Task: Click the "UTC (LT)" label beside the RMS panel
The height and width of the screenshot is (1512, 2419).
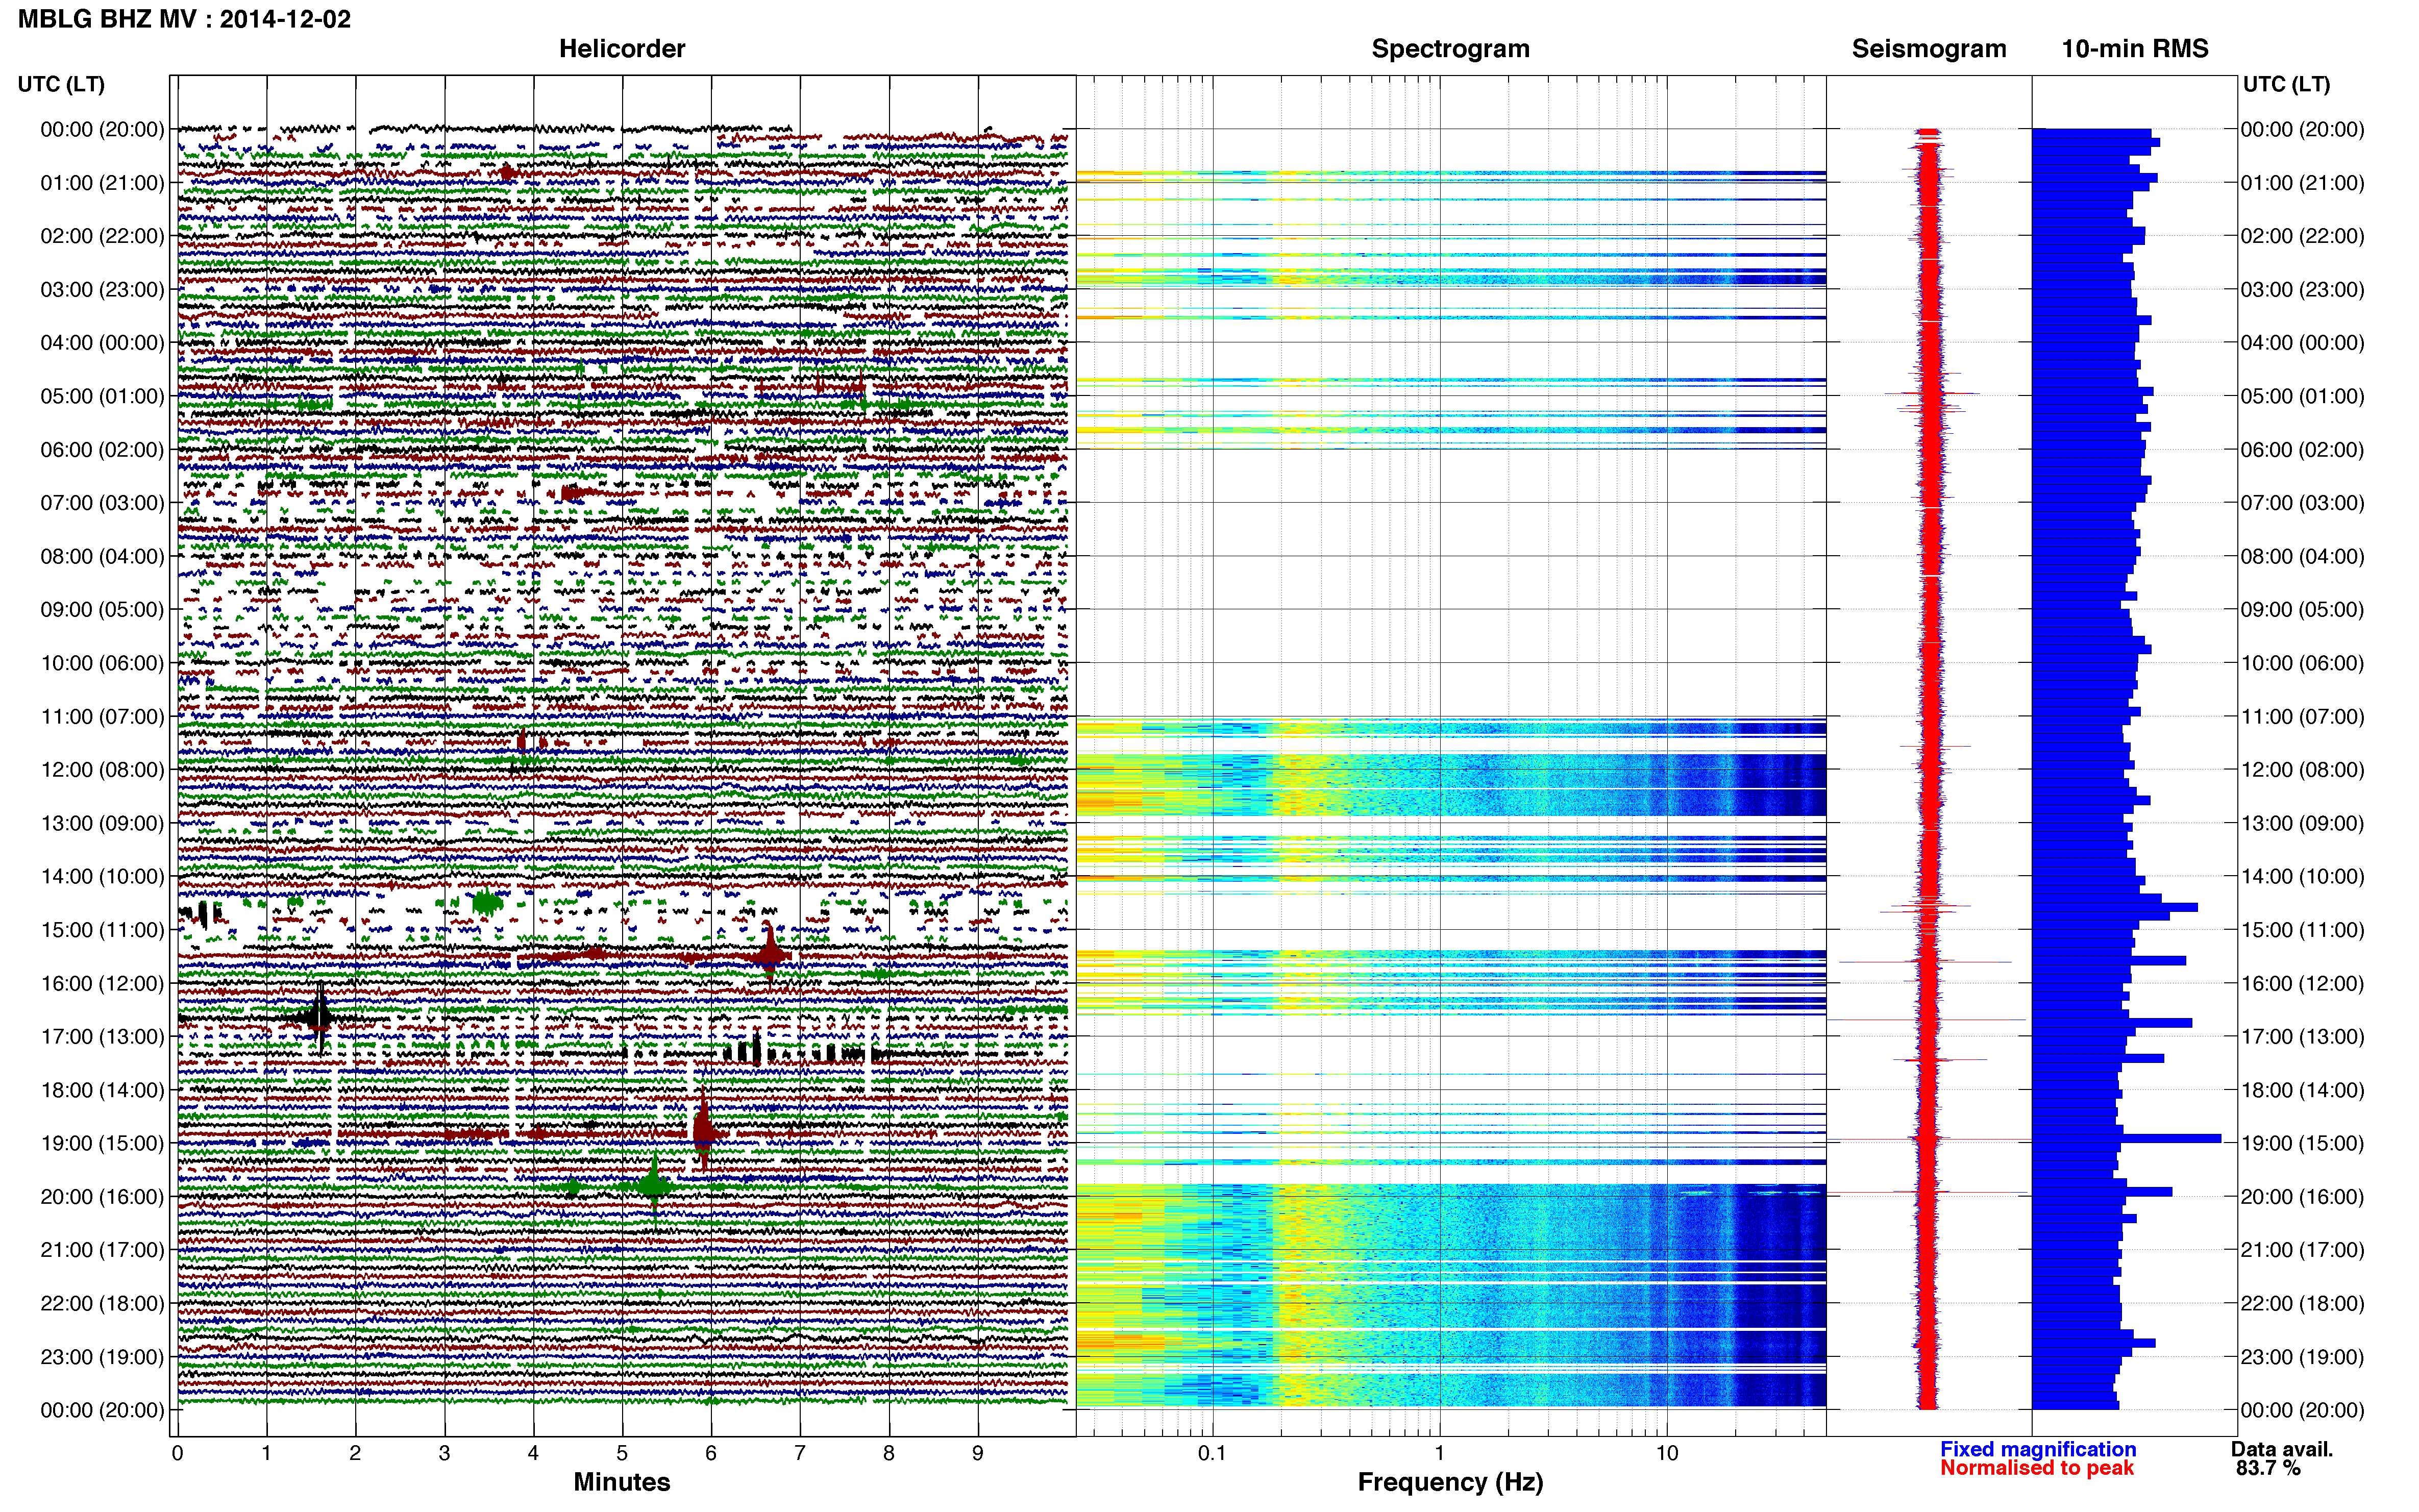Action: (x=2286, y=84)
